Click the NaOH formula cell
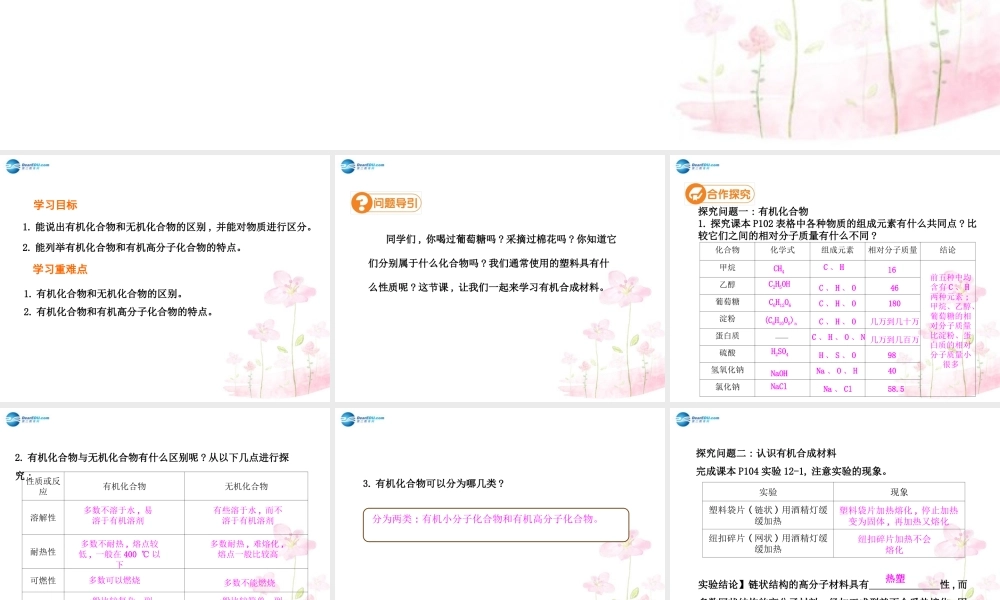Screen dimensions: 1000x600 coord(779,373)
